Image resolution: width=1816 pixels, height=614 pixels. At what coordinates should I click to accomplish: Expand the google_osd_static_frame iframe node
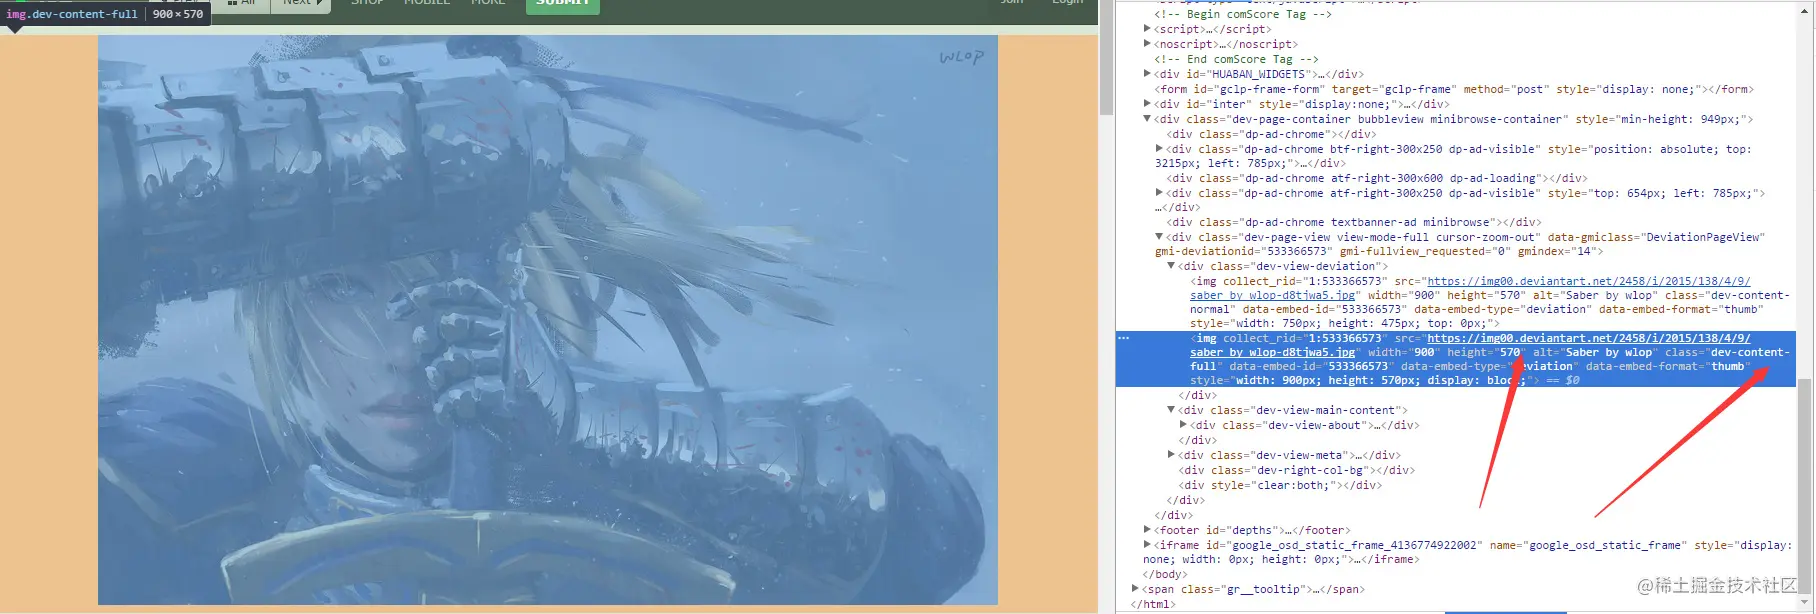1147,545
